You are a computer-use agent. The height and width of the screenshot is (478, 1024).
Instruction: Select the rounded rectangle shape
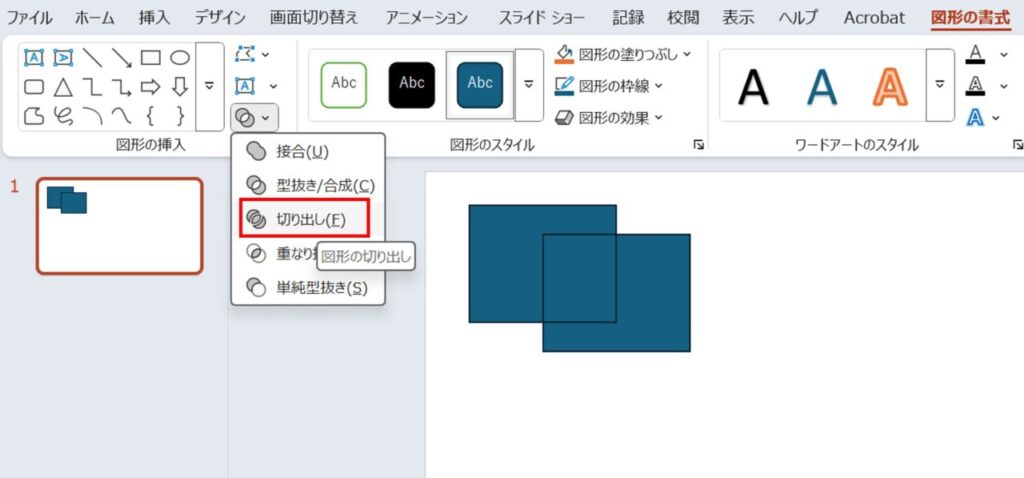(33, 86)
